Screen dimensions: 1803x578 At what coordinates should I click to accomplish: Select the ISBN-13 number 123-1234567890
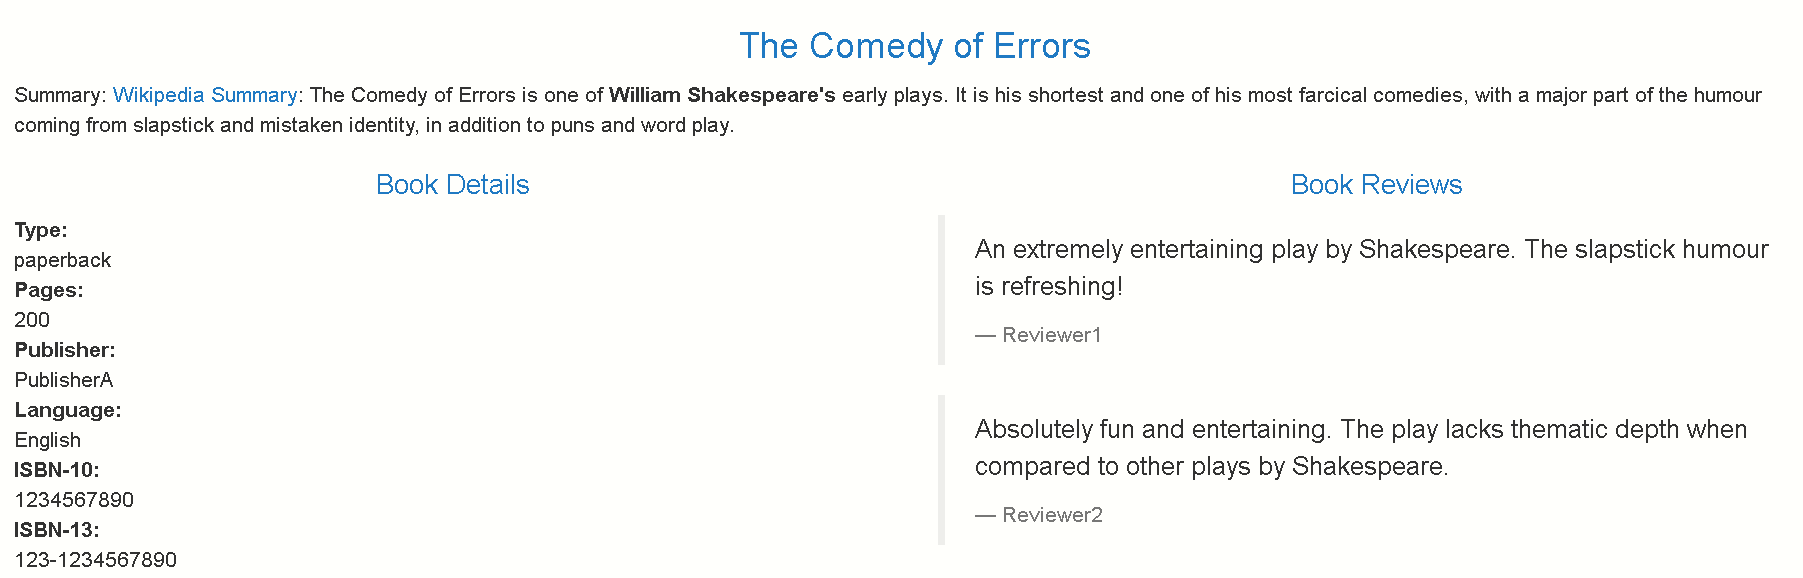[x=96, y=560]
